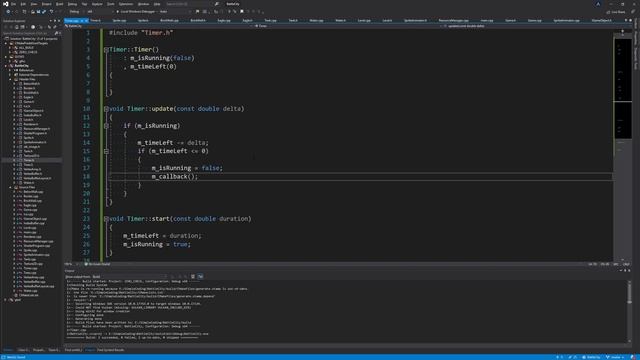This screenshot has height=360, width=640.
Task: Switch to the Game.cpp editor tab
Action: pos(535,20)
